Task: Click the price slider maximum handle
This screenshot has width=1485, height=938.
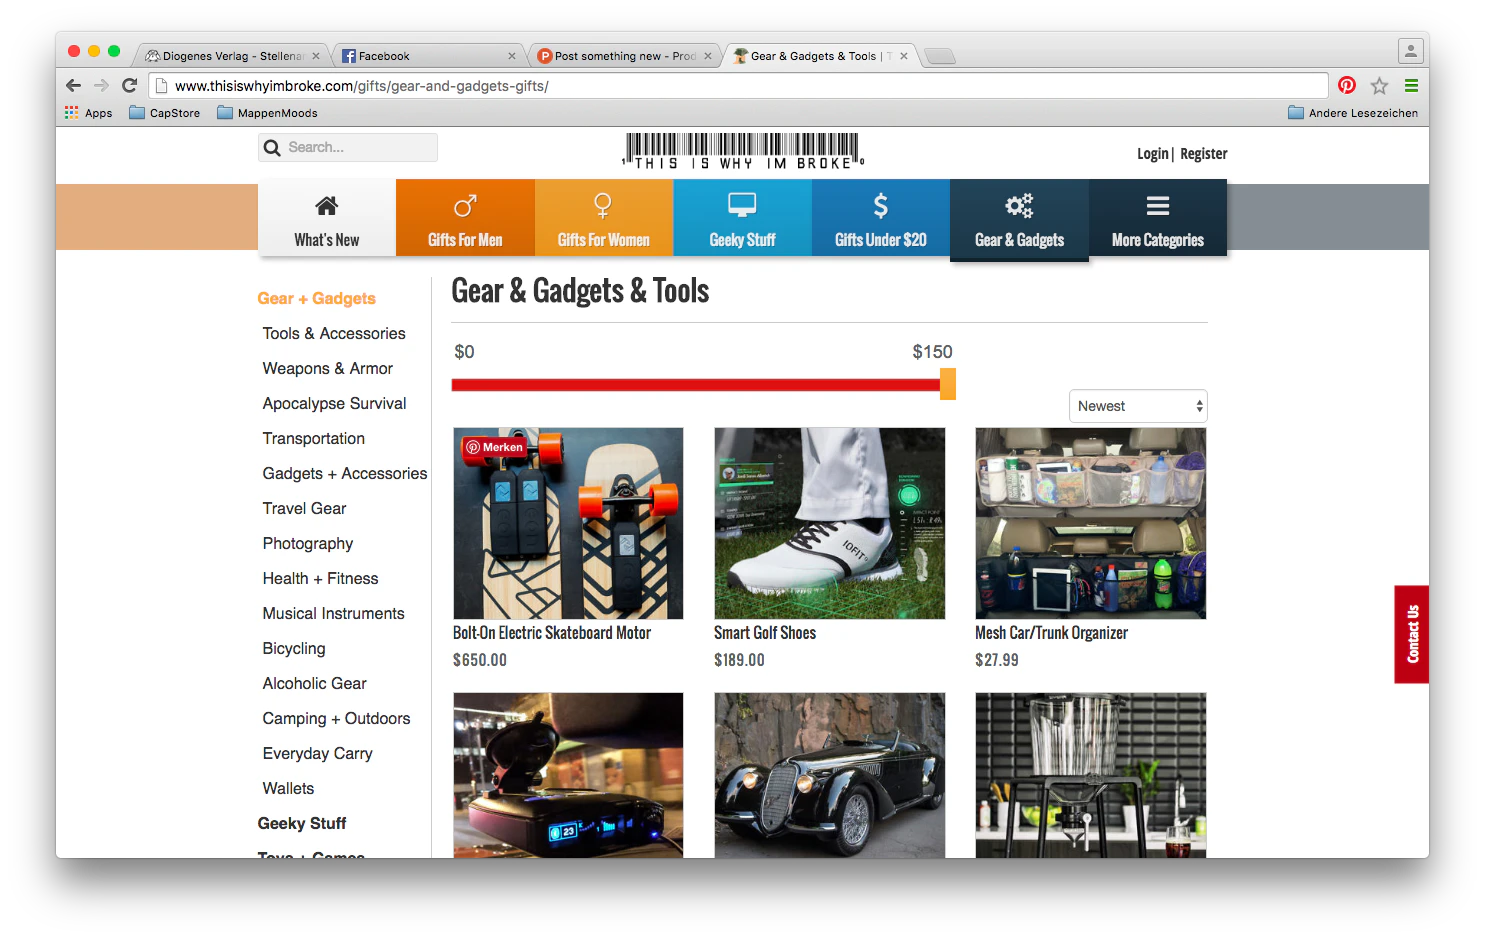Action: coord(948,384)
